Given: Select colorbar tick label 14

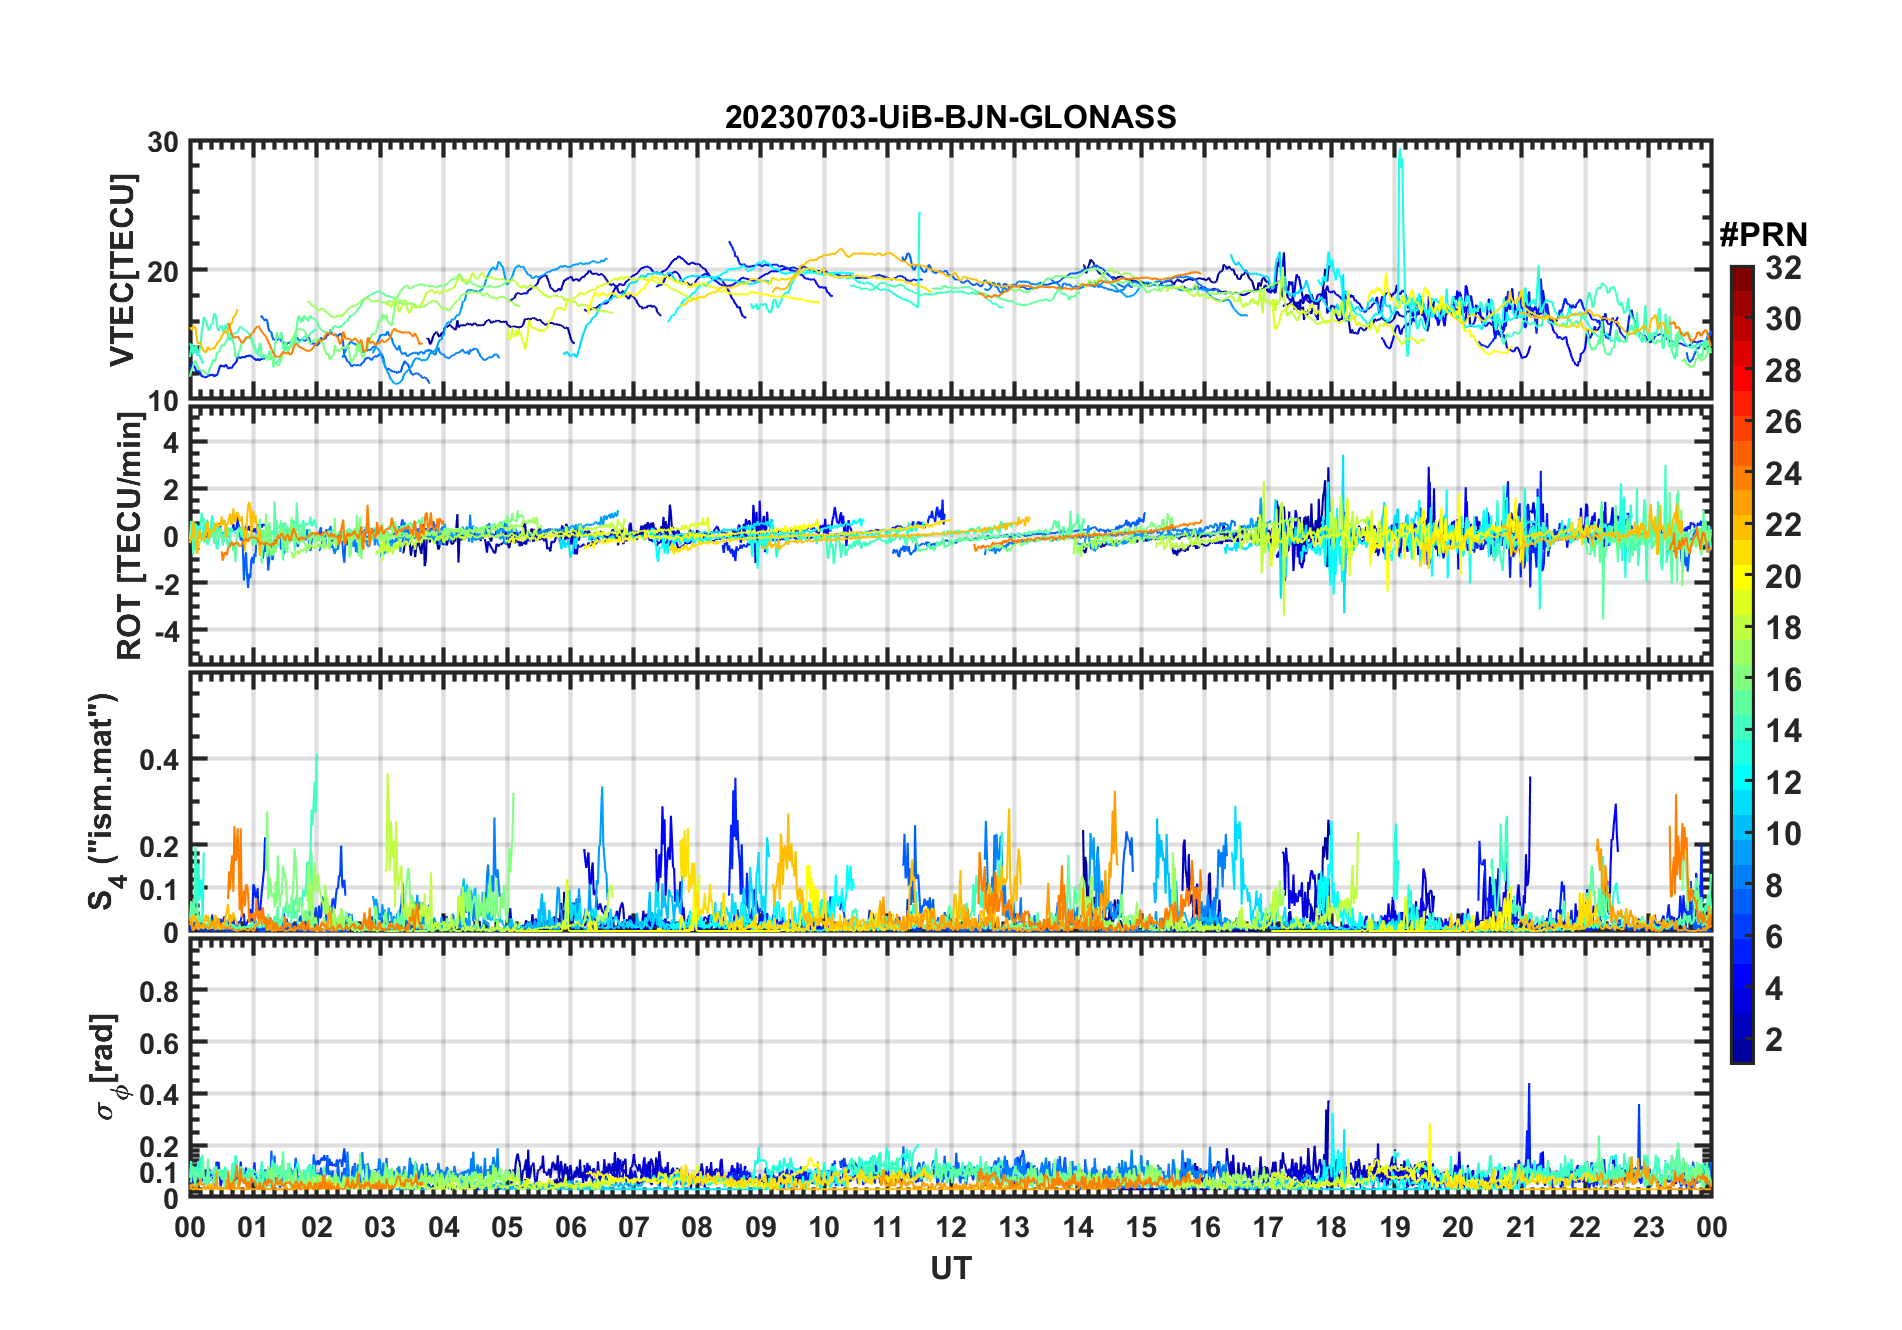Looking at the screenshot, I should pyautogui.click(x=1783, y=731).
